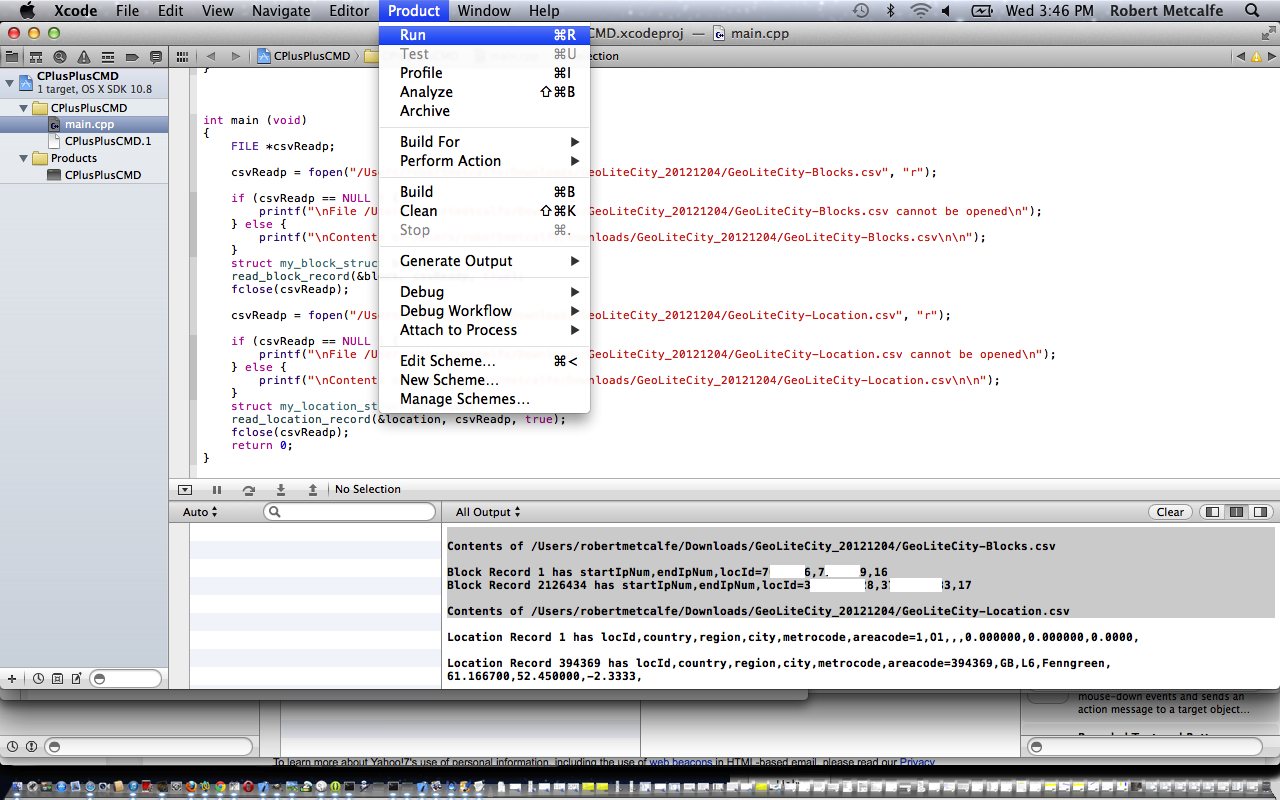Open the Project navigator folder icon
This screenshot has width=1280, height=800.
coord(11,57)
